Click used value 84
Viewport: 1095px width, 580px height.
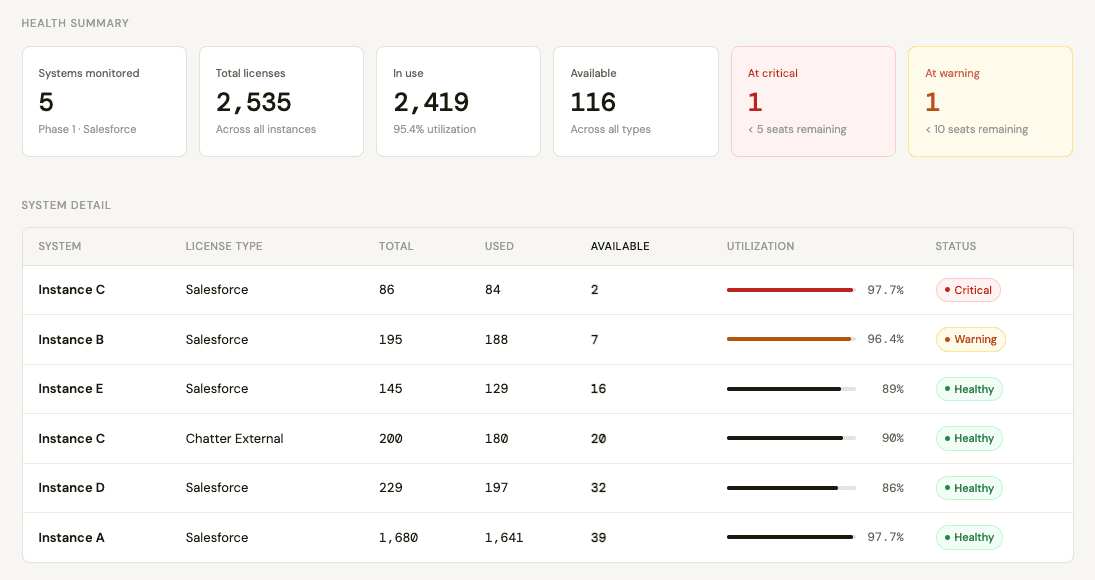click(493, 290)
